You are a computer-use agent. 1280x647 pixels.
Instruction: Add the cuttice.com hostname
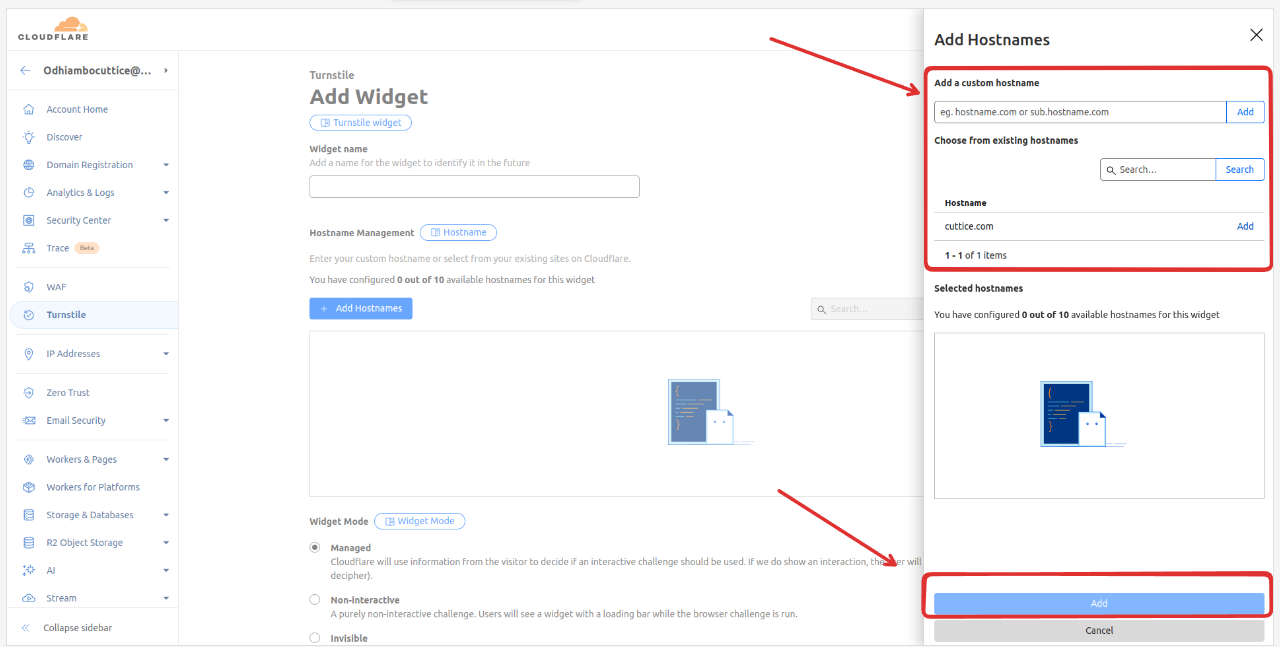1245,226
